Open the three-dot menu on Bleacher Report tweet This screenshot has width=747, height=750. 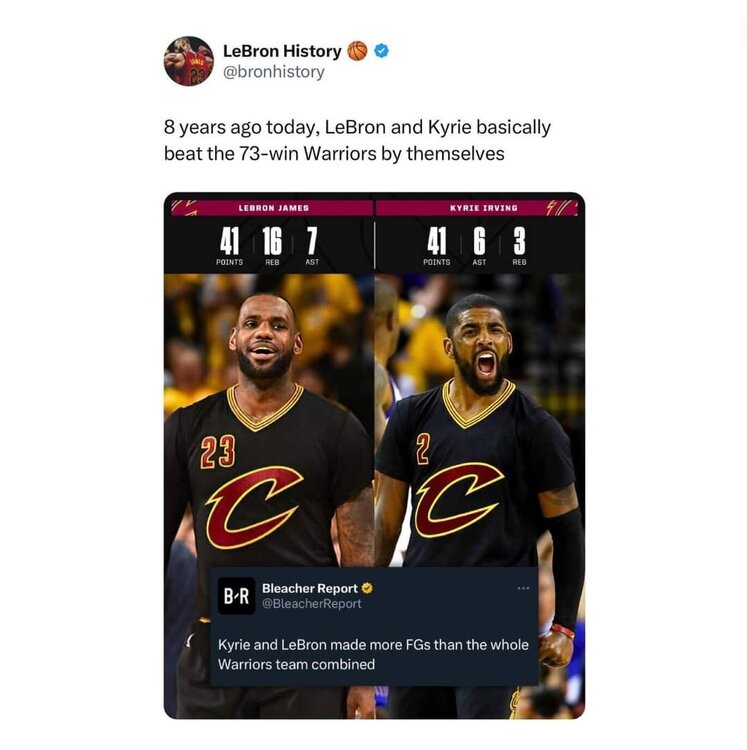523,588
